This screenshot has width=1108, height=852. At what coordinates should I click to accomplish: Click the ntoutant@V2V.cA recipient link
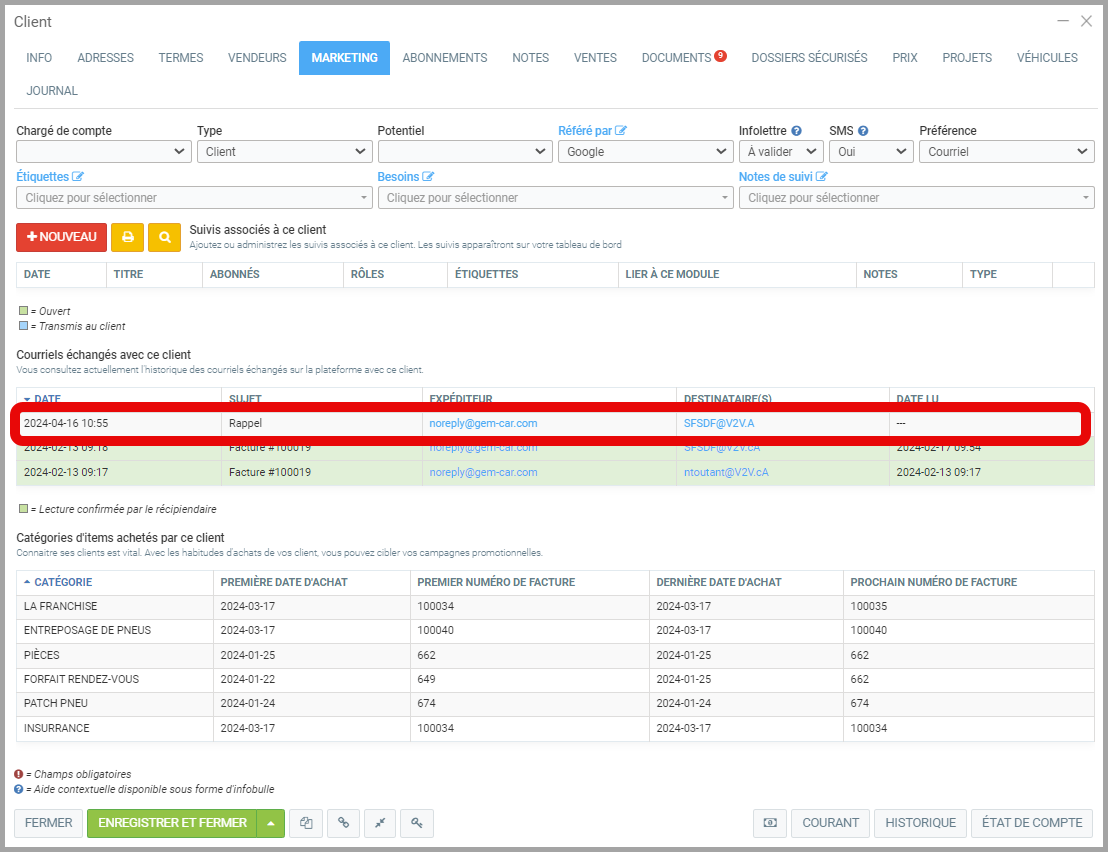(x=726, y=472)
